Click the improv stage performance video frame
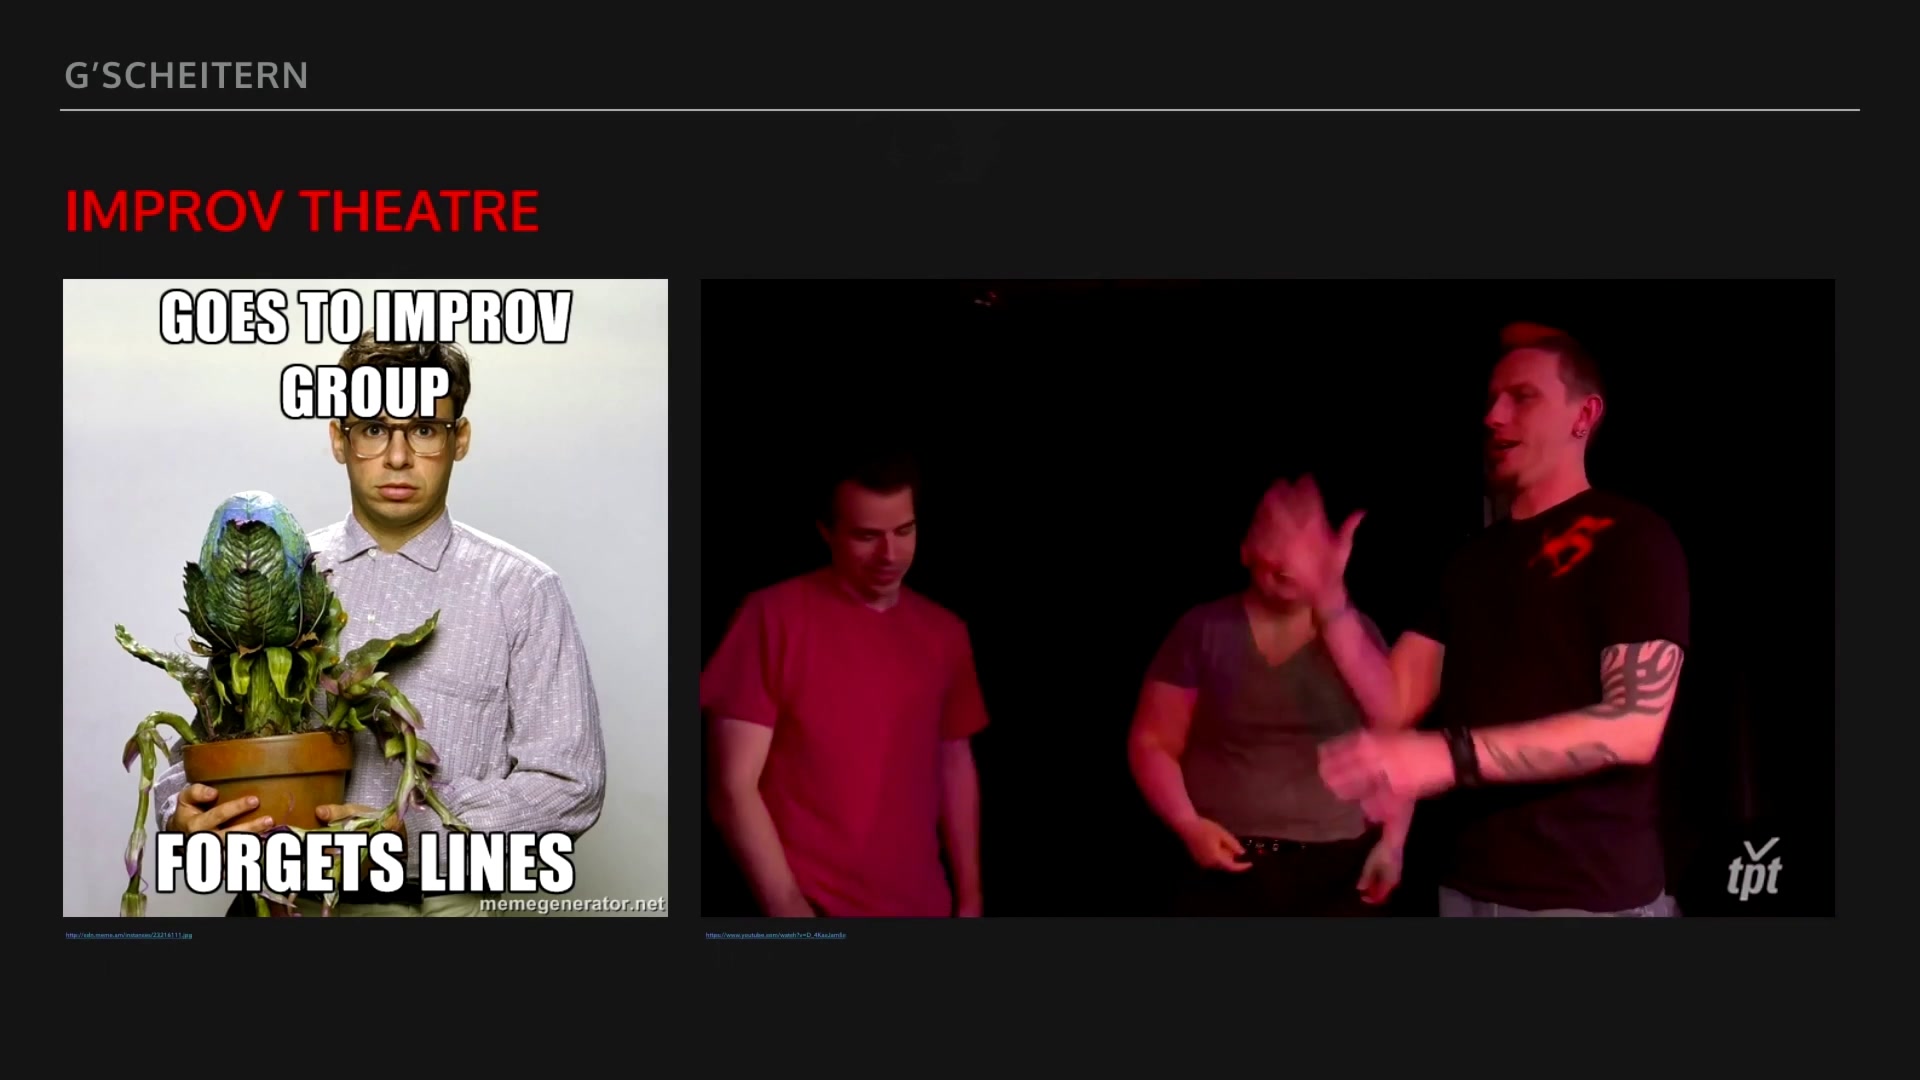This screenshot has width=1920, height=1080. 1268,598
